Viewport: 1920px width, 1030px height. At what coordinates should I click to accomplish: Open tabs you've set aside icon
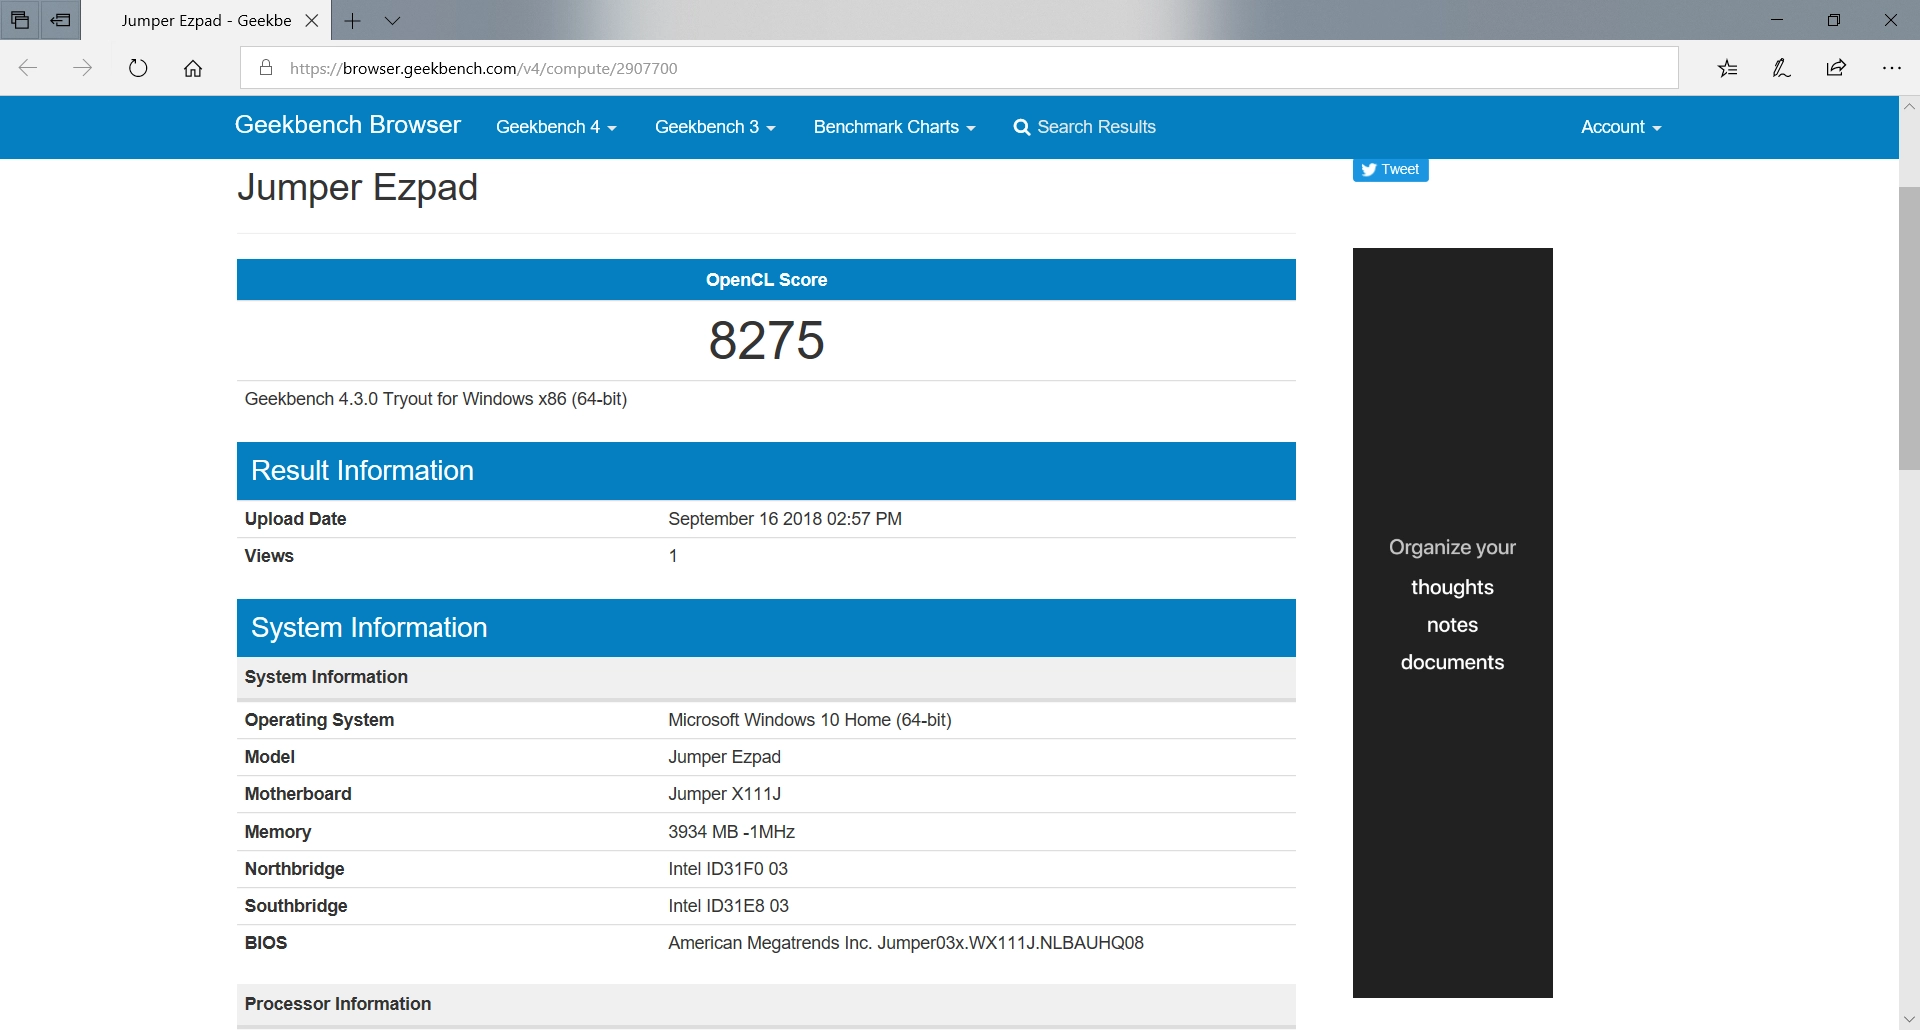pyautogui.click(x=20, y=20)
